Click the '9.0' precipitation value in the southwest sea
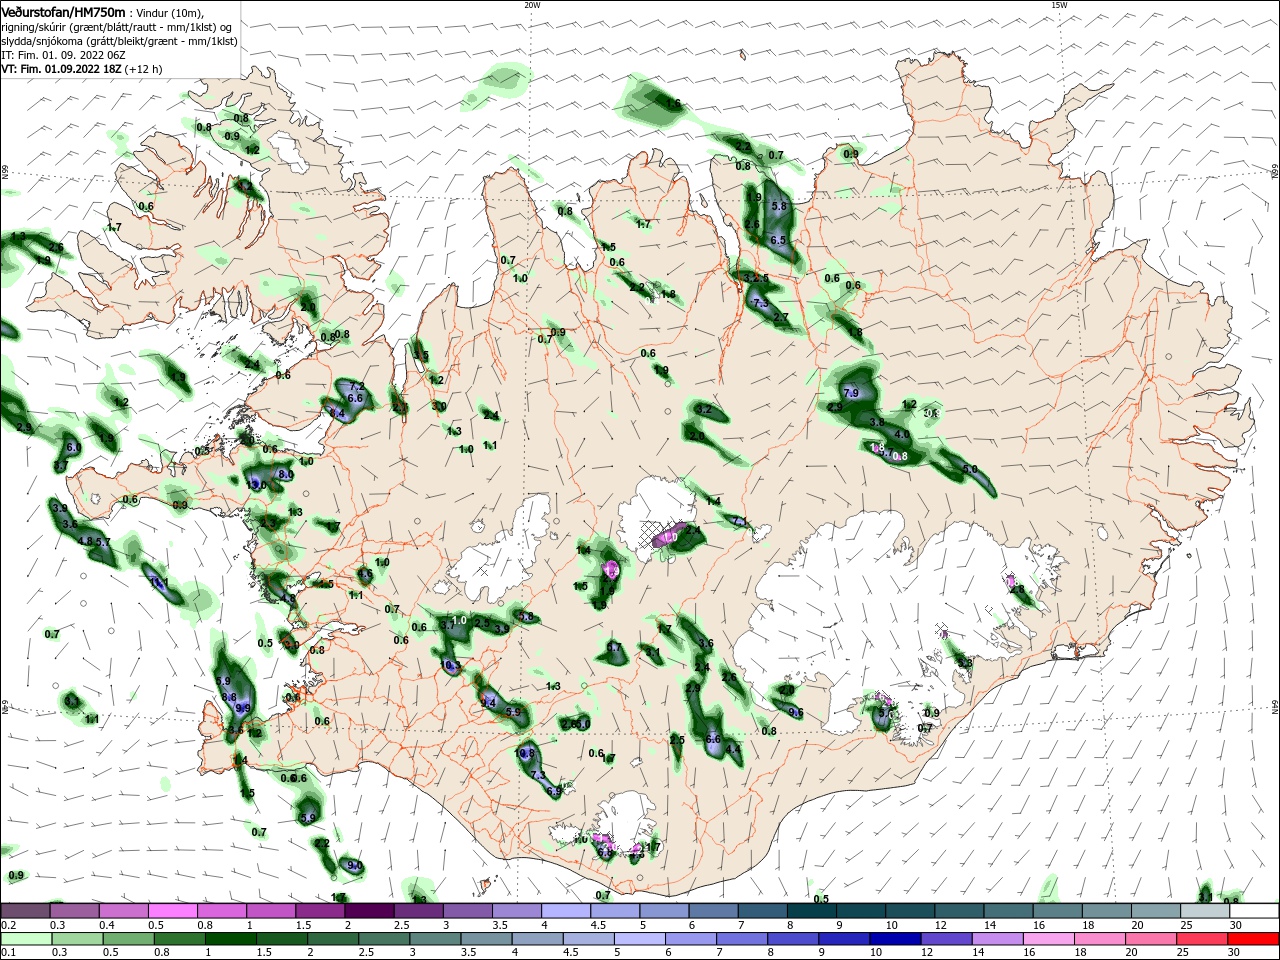Image resolution: width=1280 pixels, height=960 pixels. (355, 865)
